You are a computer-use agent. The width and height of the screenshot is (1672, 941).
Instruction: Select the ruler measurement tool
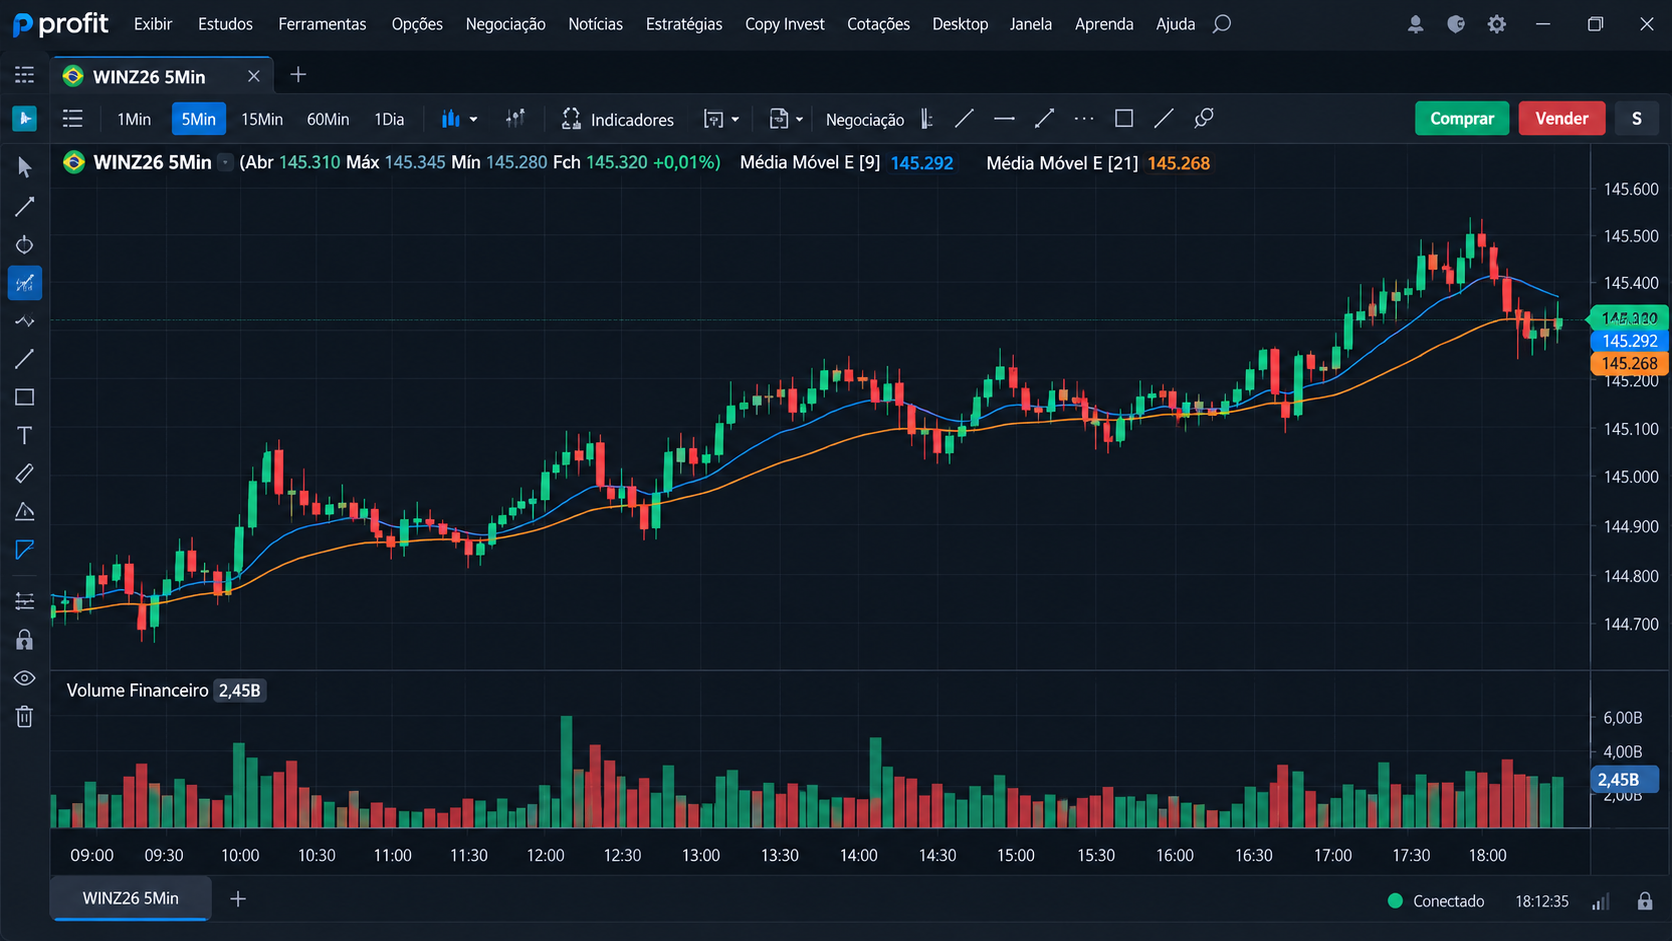[25, 473]
